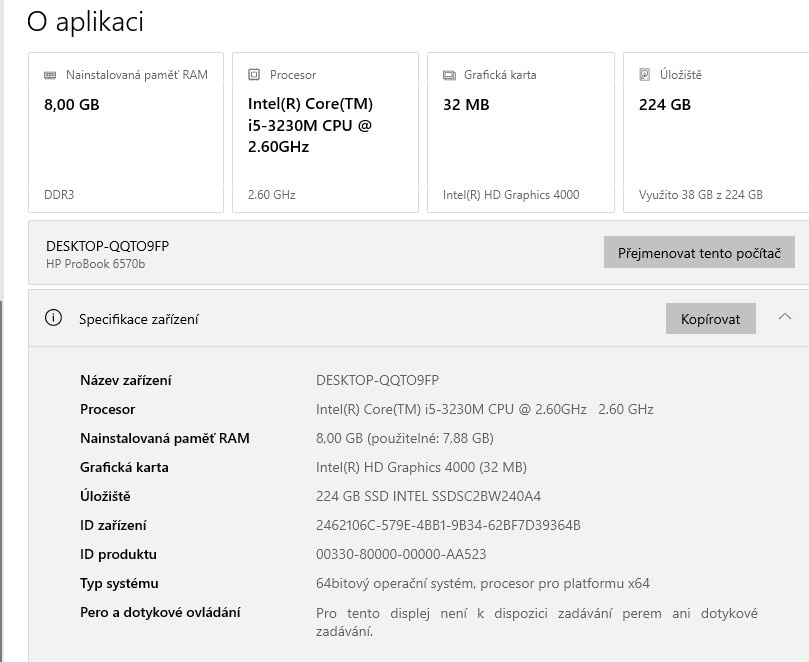This screenshot has height=662, width=809.
Task: Select the Grafická karta card
Action: click(x=520, y=130)
